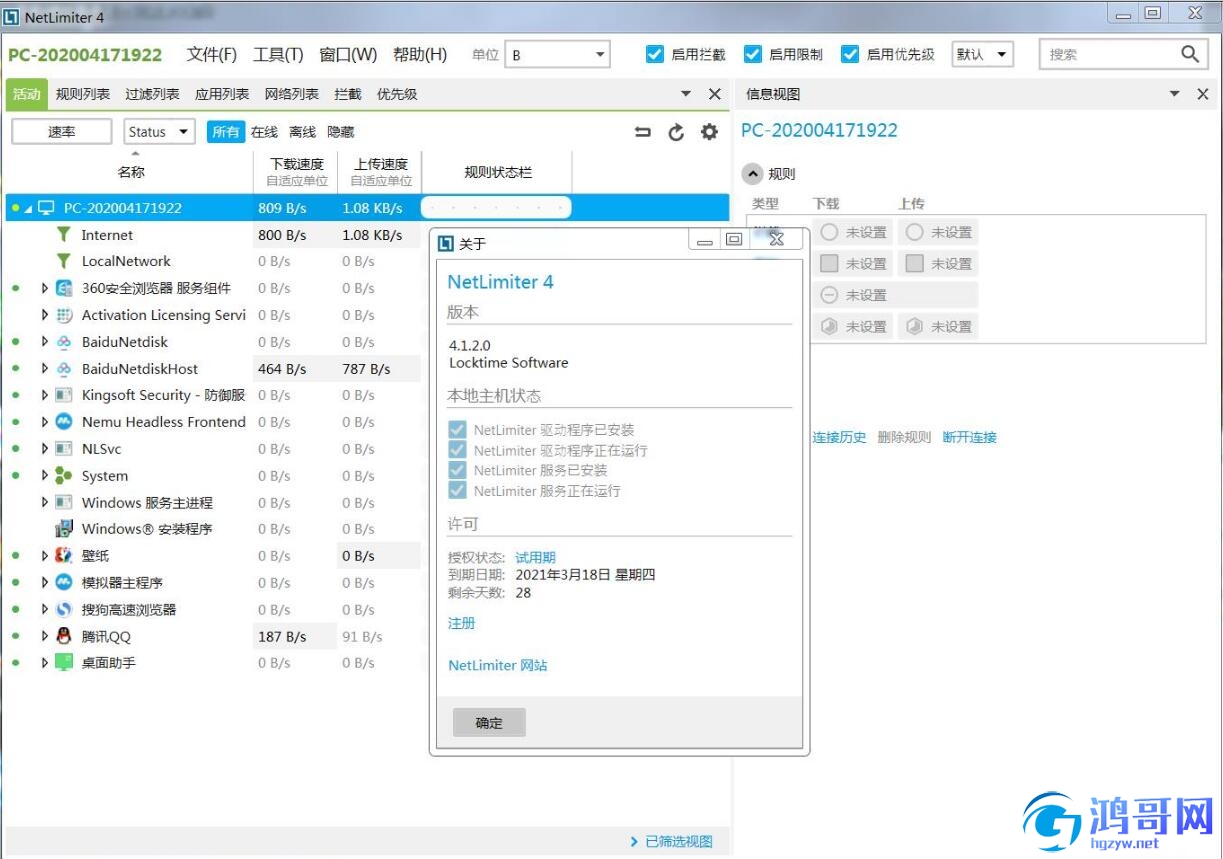Open the settings gear in activity toolbar
This screenshot has width=1223, height=859.
click(709, 132)
